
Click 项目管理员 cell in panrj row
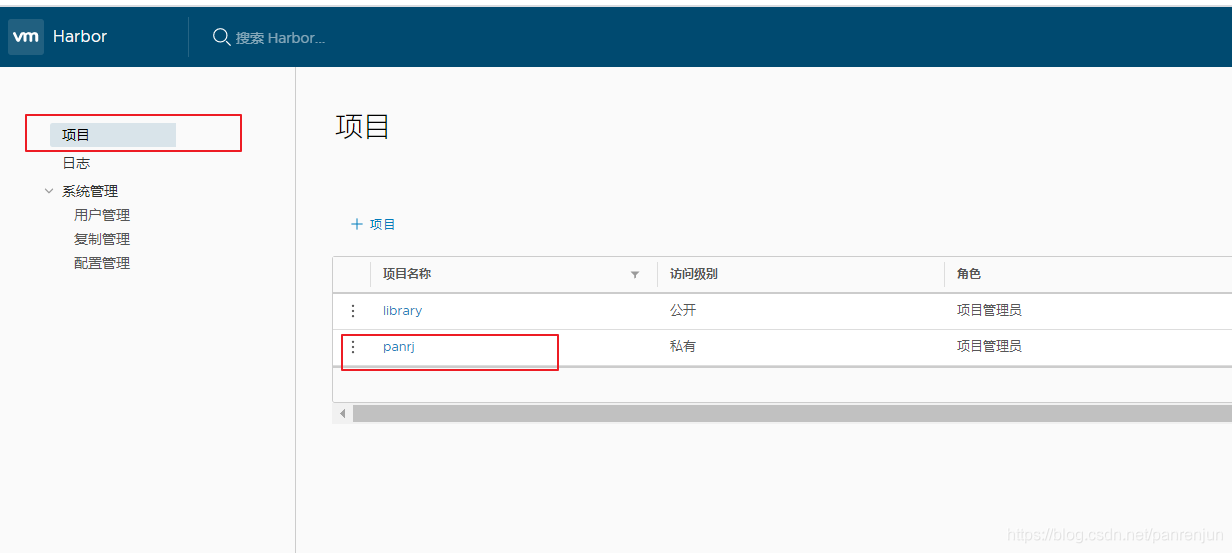tap(989, 347)
